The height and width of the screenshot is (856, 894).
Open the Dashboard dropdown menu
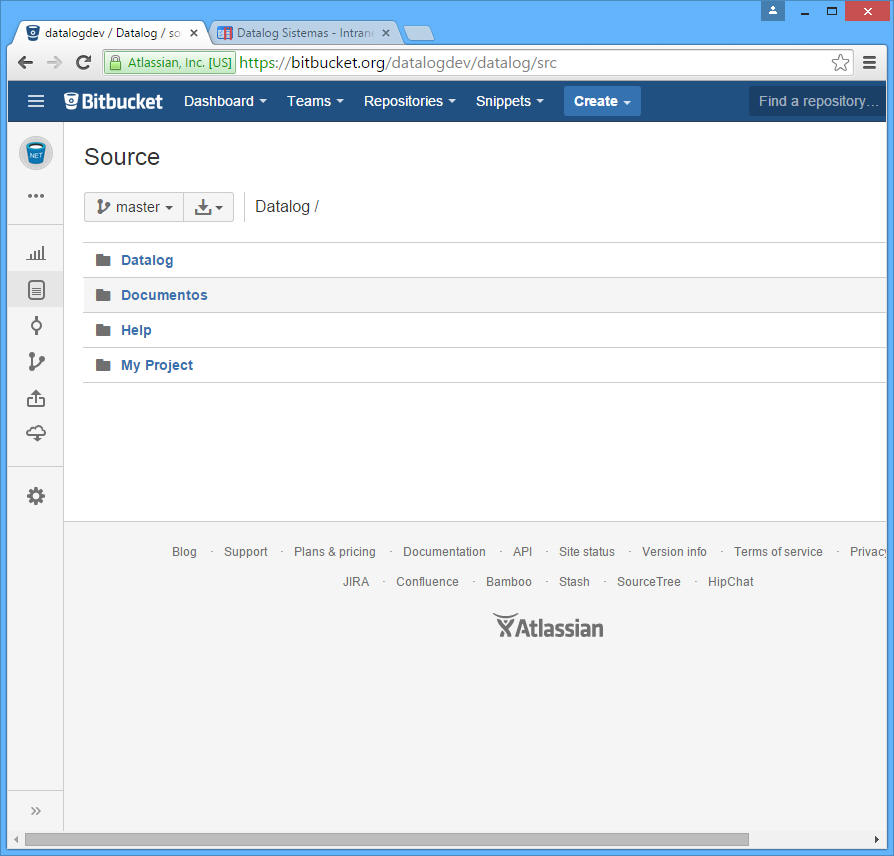point(225,101)
